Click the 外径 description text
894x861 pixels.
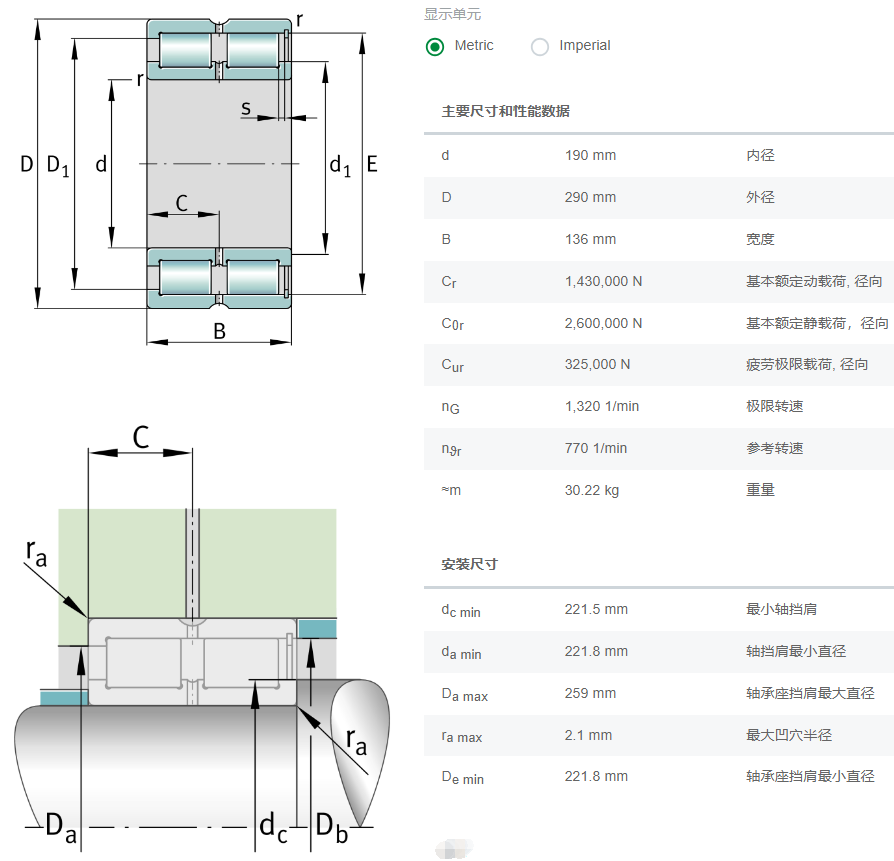point(760,197)
